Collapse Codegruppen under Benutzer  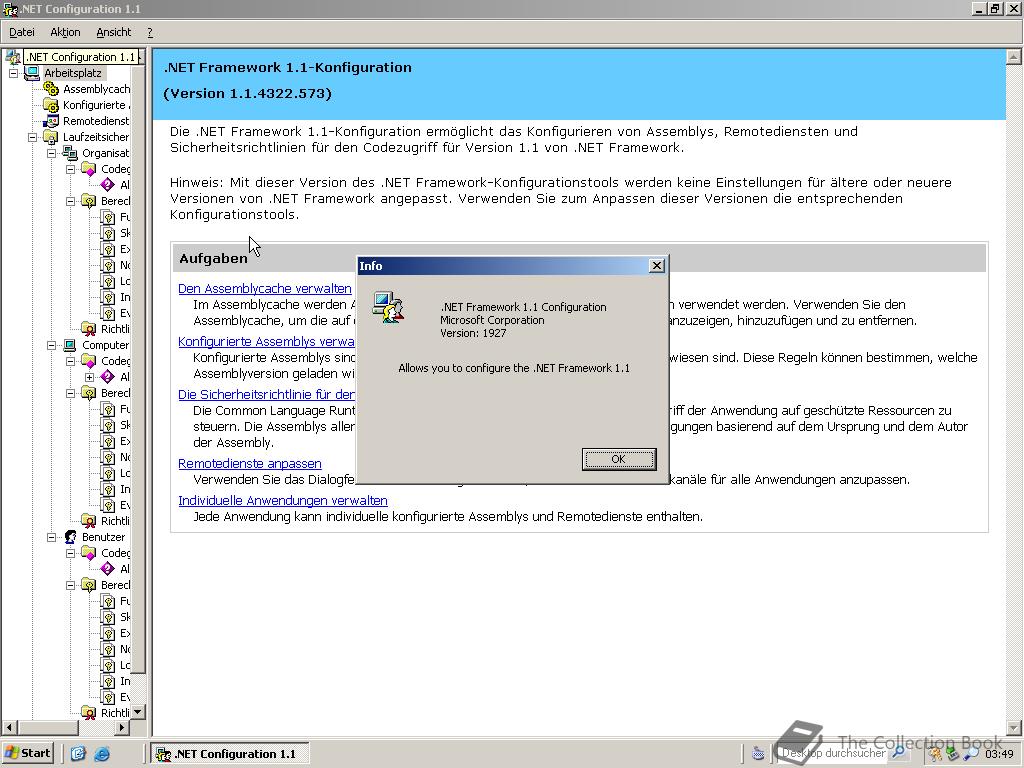coord(70,553)
